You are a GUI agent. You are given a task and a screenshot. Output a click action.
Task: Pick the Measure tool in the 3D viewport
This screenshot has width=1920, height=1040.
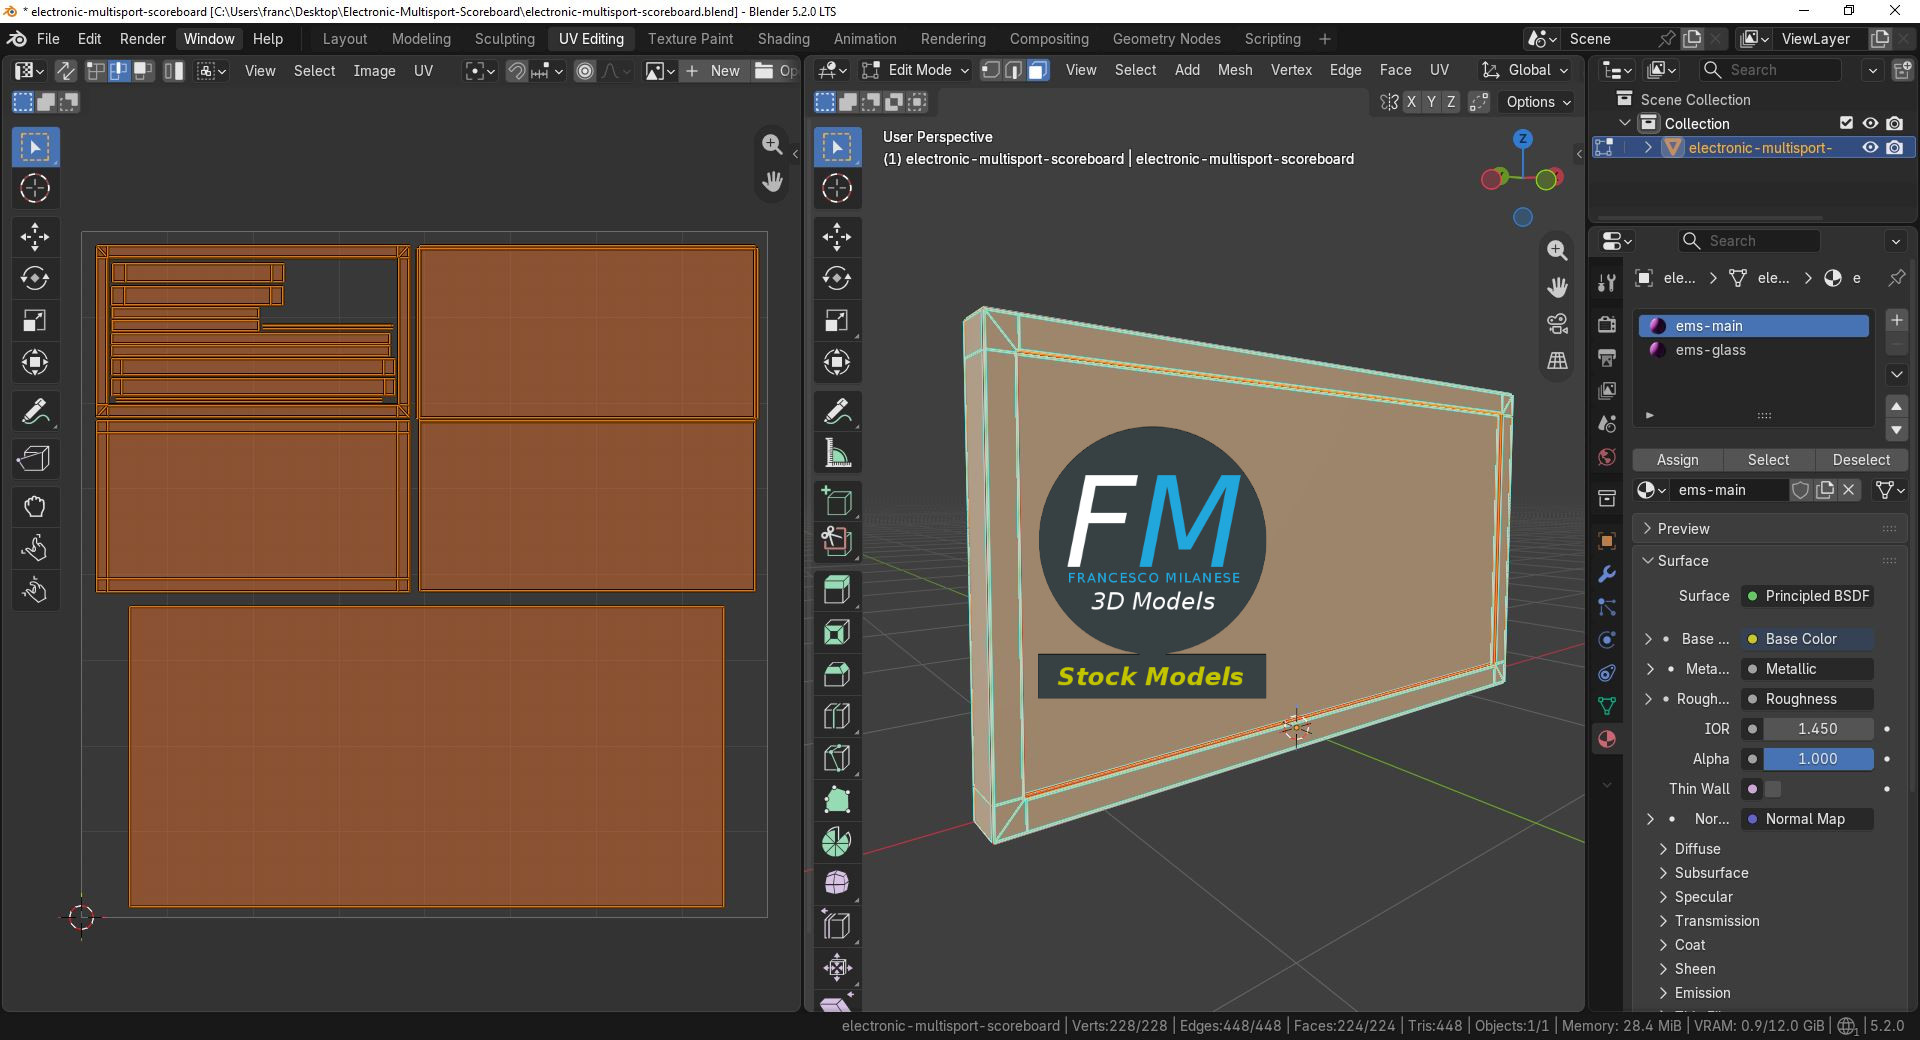point(837,454)
